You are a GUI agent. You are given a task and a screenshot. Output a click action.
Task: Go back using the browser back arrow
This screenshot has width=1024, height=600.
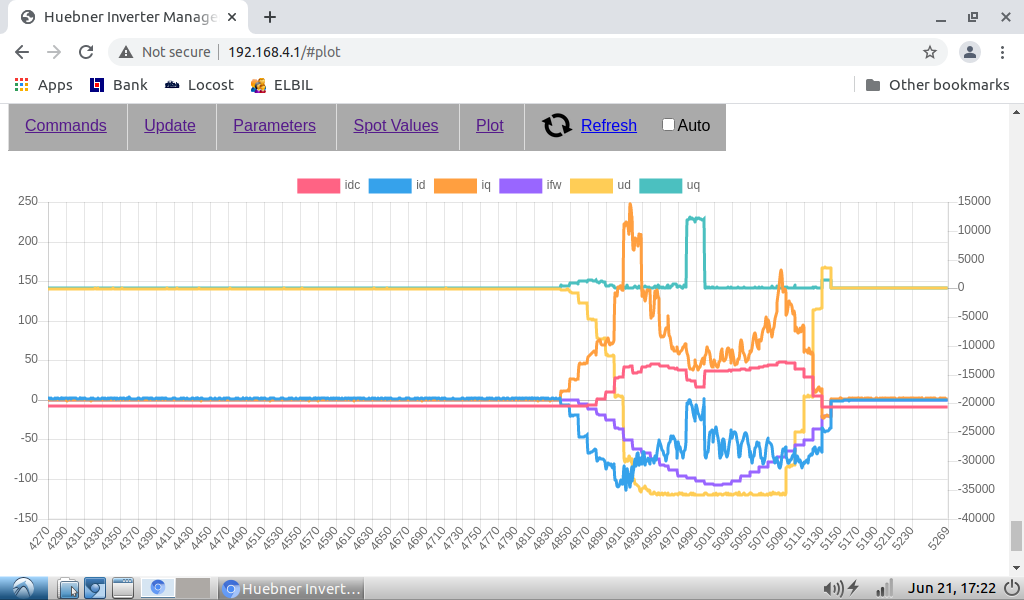[x=22, y=52]
